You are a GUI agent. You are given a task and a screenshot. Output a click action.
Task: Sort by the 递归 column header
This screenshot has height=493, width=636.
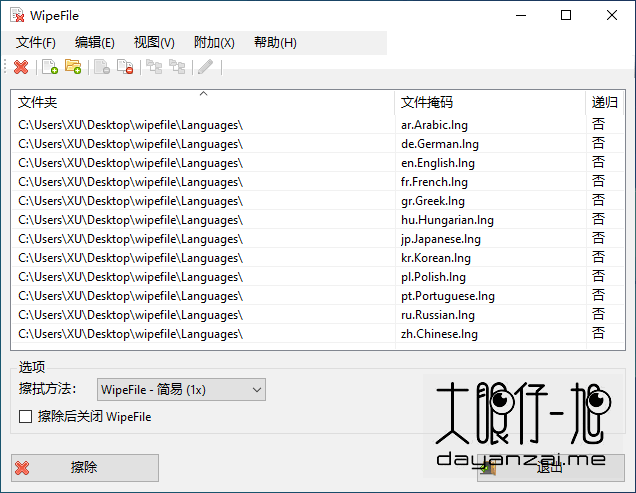coord(605,102)
